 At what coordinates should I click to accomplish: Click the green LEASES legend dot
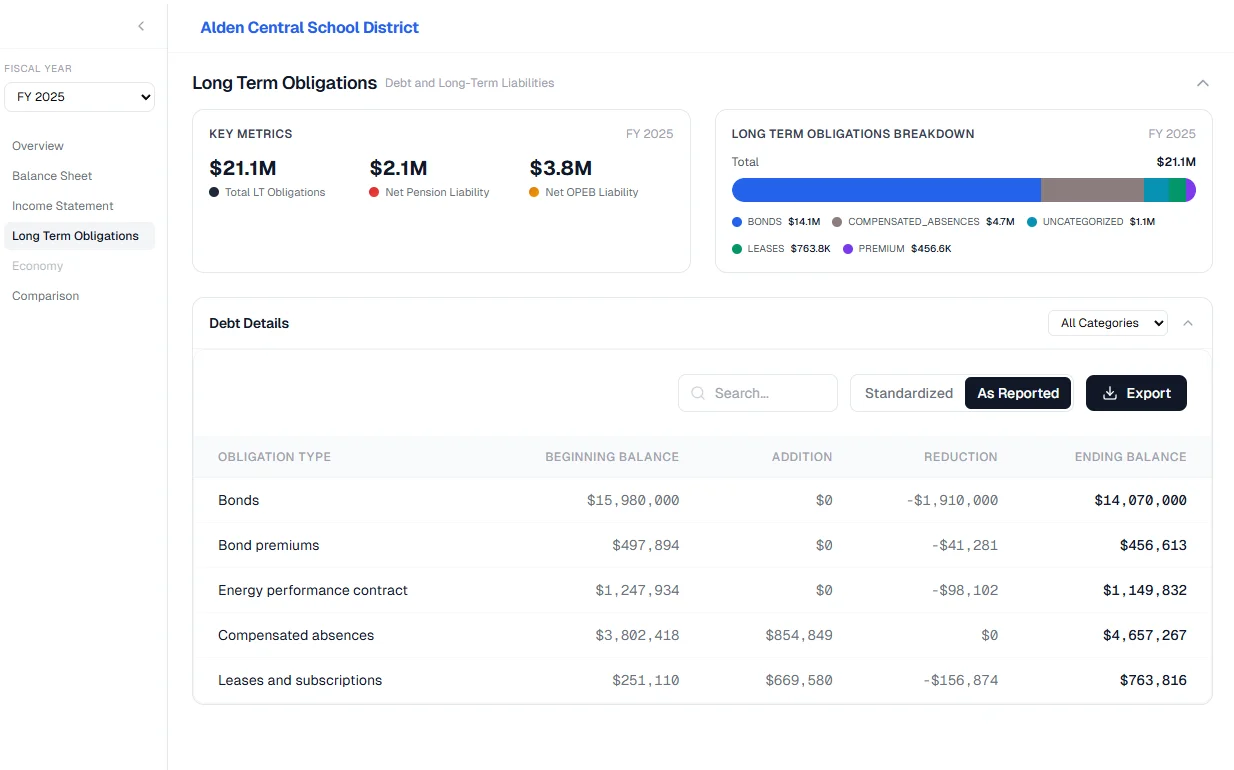tap(737, 249)
